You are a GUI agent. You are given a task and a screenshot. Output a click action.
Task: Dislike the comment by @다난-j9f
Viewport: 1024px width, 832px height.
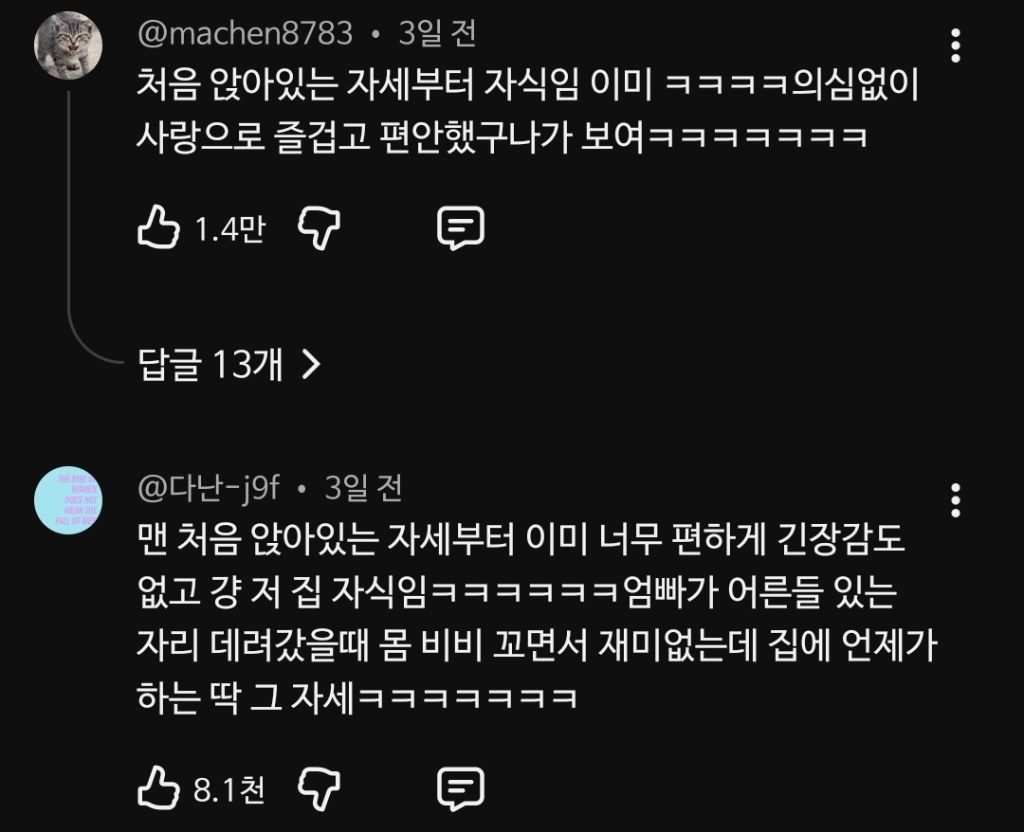(x=319, y=790)
